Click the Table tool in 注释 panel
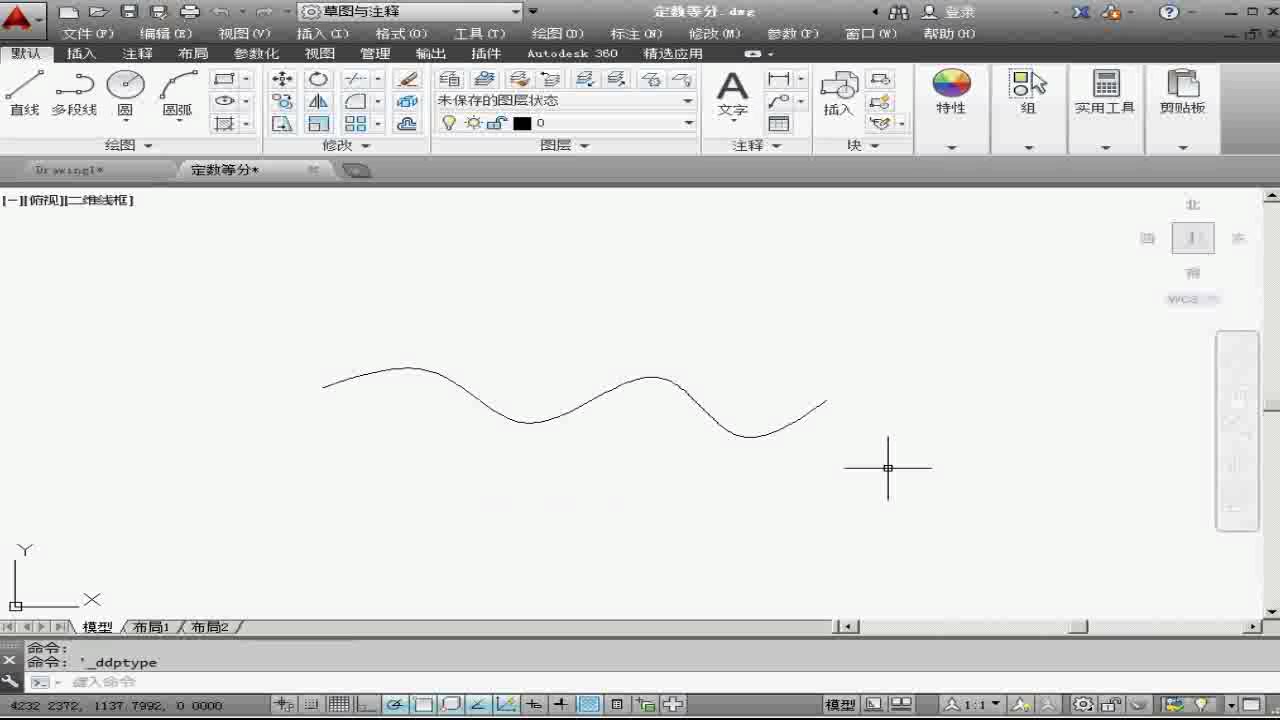This screenshot has width=1280, height=720. (x=778, y=124)
